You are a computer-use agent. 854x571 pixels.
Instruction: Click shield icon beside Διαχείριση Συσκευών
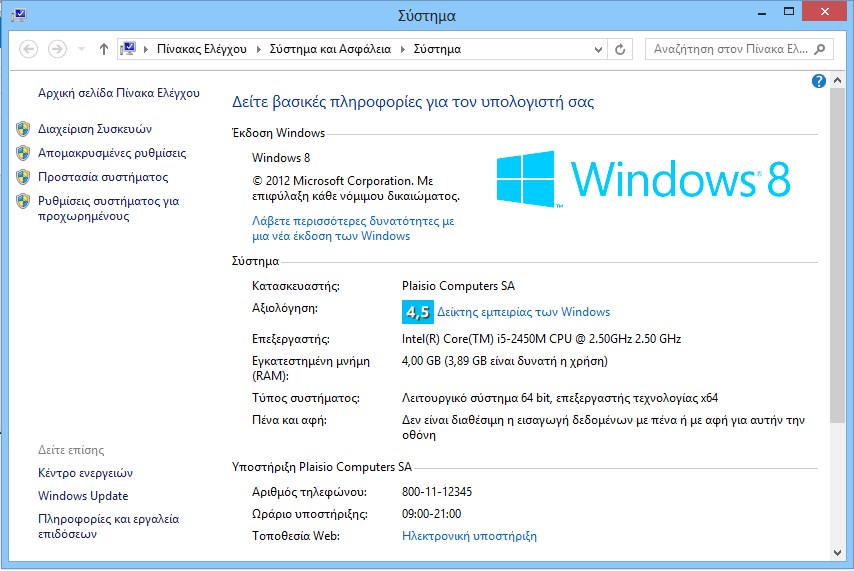[x=23, y=129]
